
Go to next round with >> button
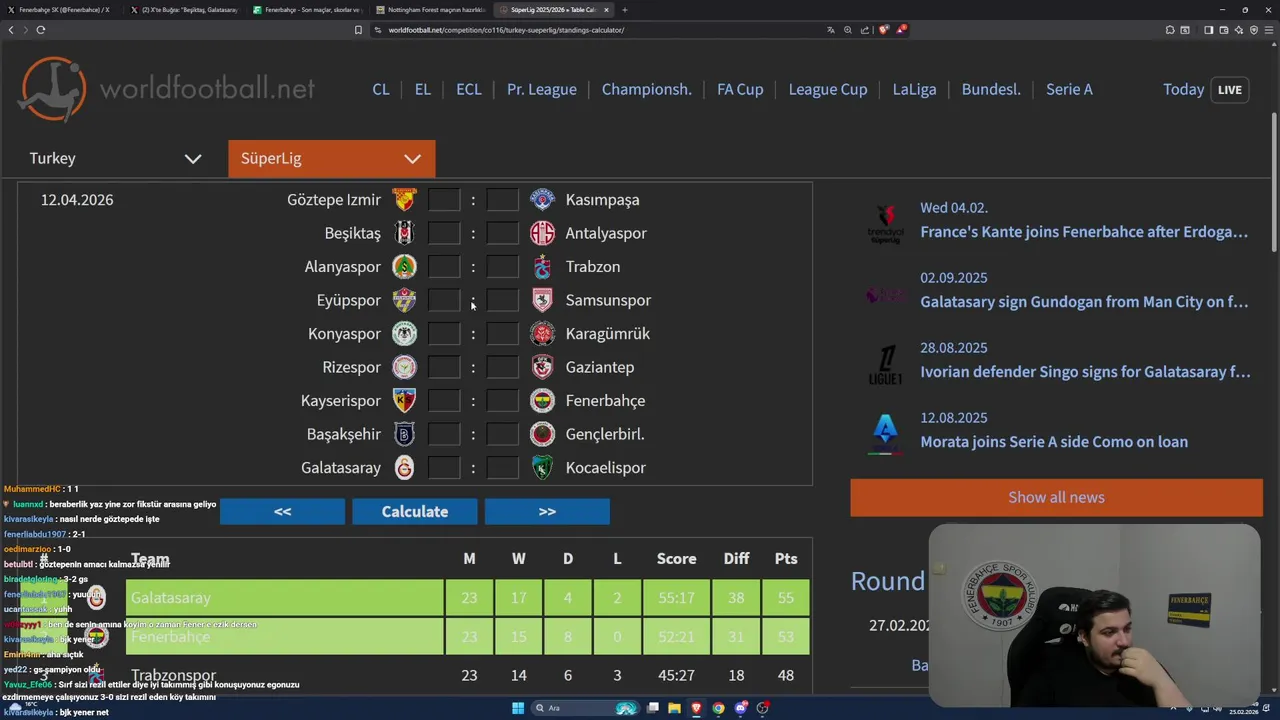pos(547,511)
